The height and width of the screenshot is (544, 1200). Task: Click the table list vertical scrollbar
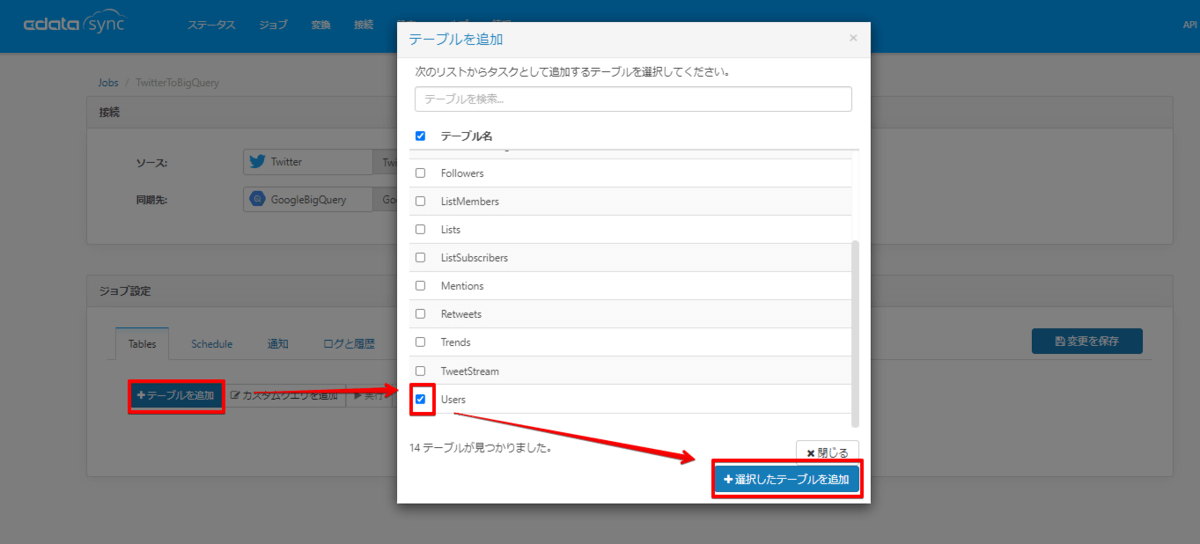pyautogui.click(x=854, y=333)
